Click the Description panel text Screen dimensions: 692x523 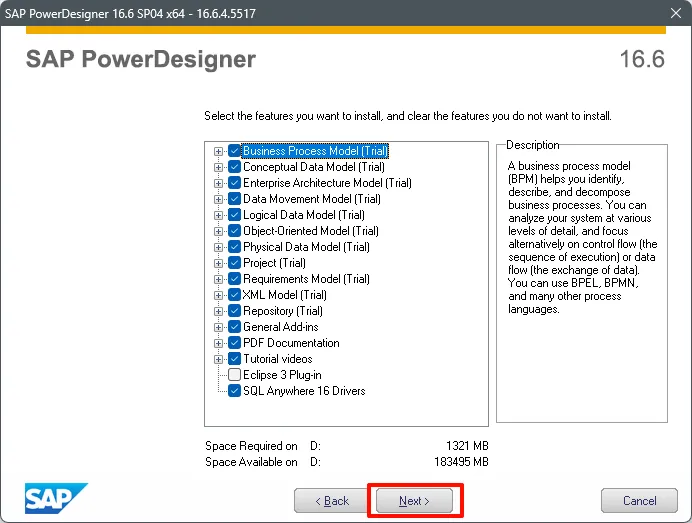tap(582, 237)
